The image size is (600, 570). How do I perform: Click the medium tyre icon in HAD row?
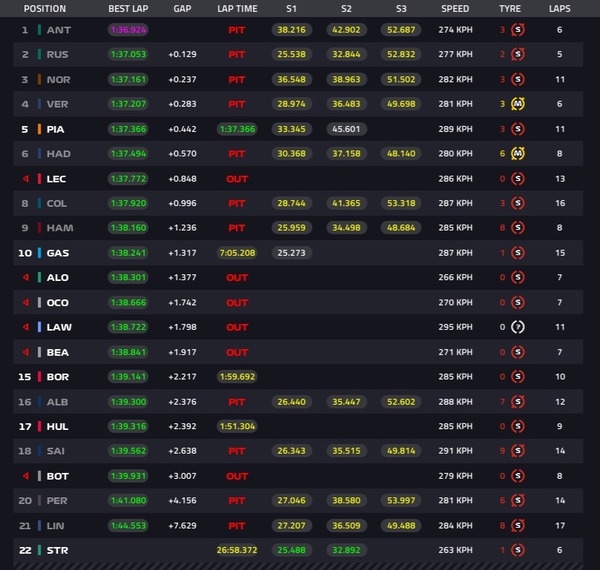point(517,153)
